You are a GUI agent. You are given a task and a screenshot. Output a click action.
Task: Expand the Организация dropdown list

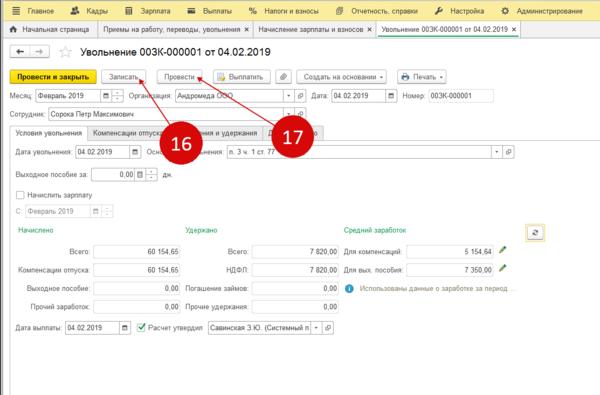pyautogui.click(x=289, y=96)
